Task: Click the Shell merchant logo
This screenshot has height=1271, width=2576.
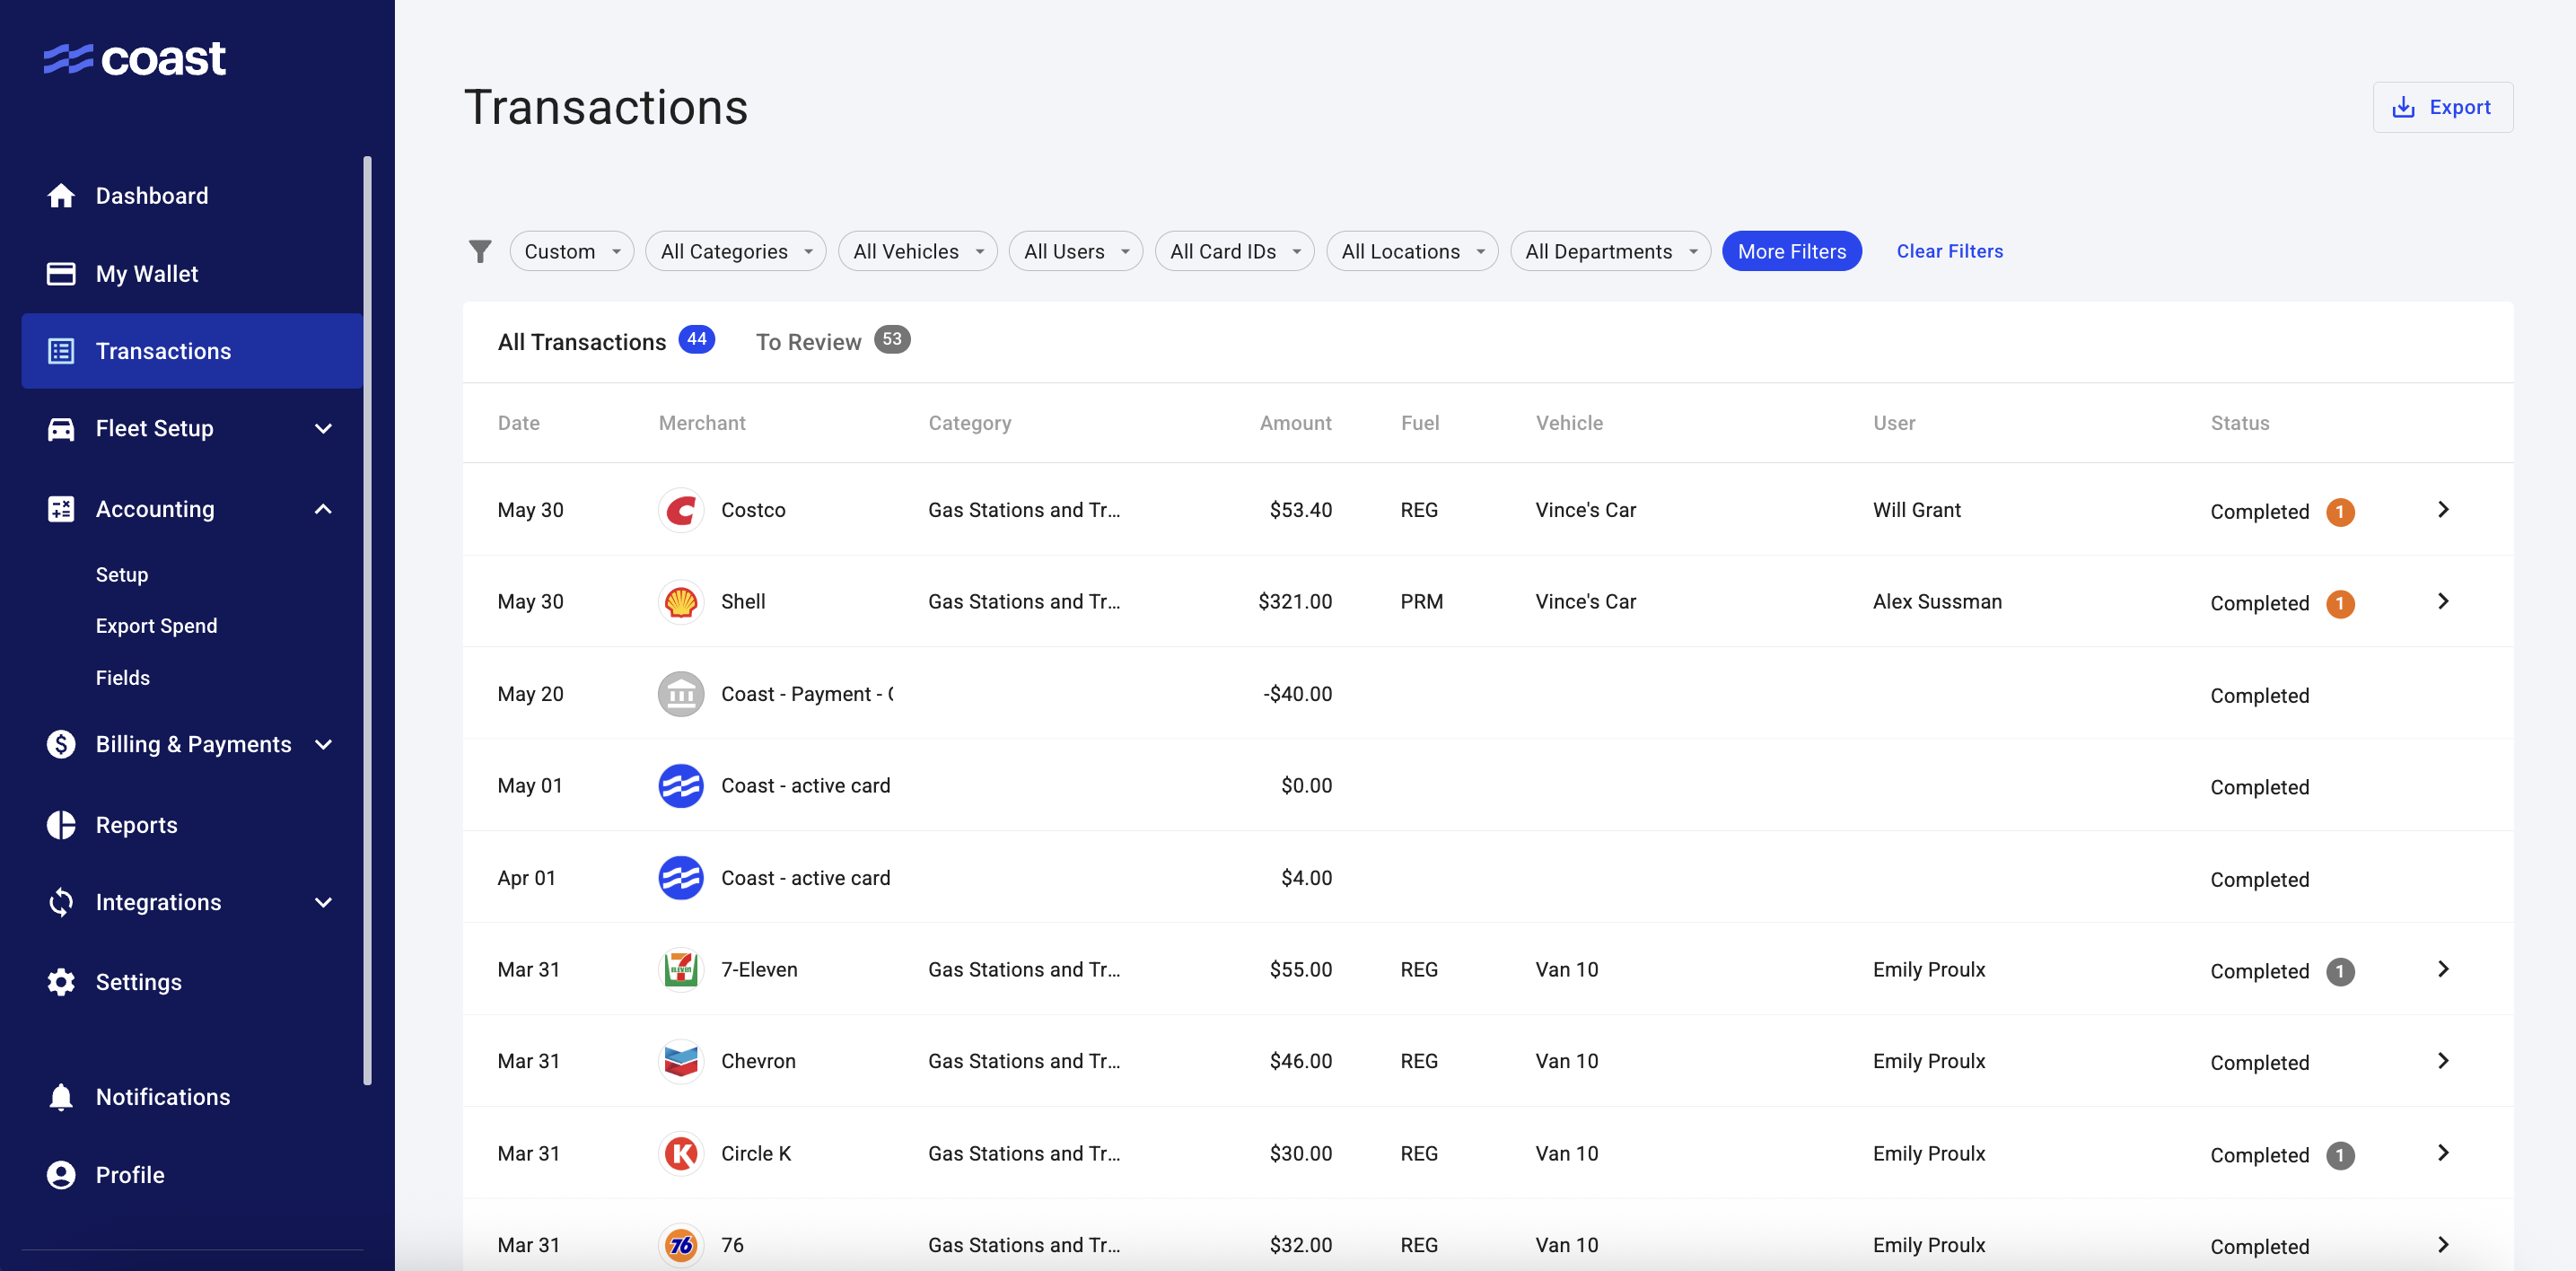Action: coord(681,602)
